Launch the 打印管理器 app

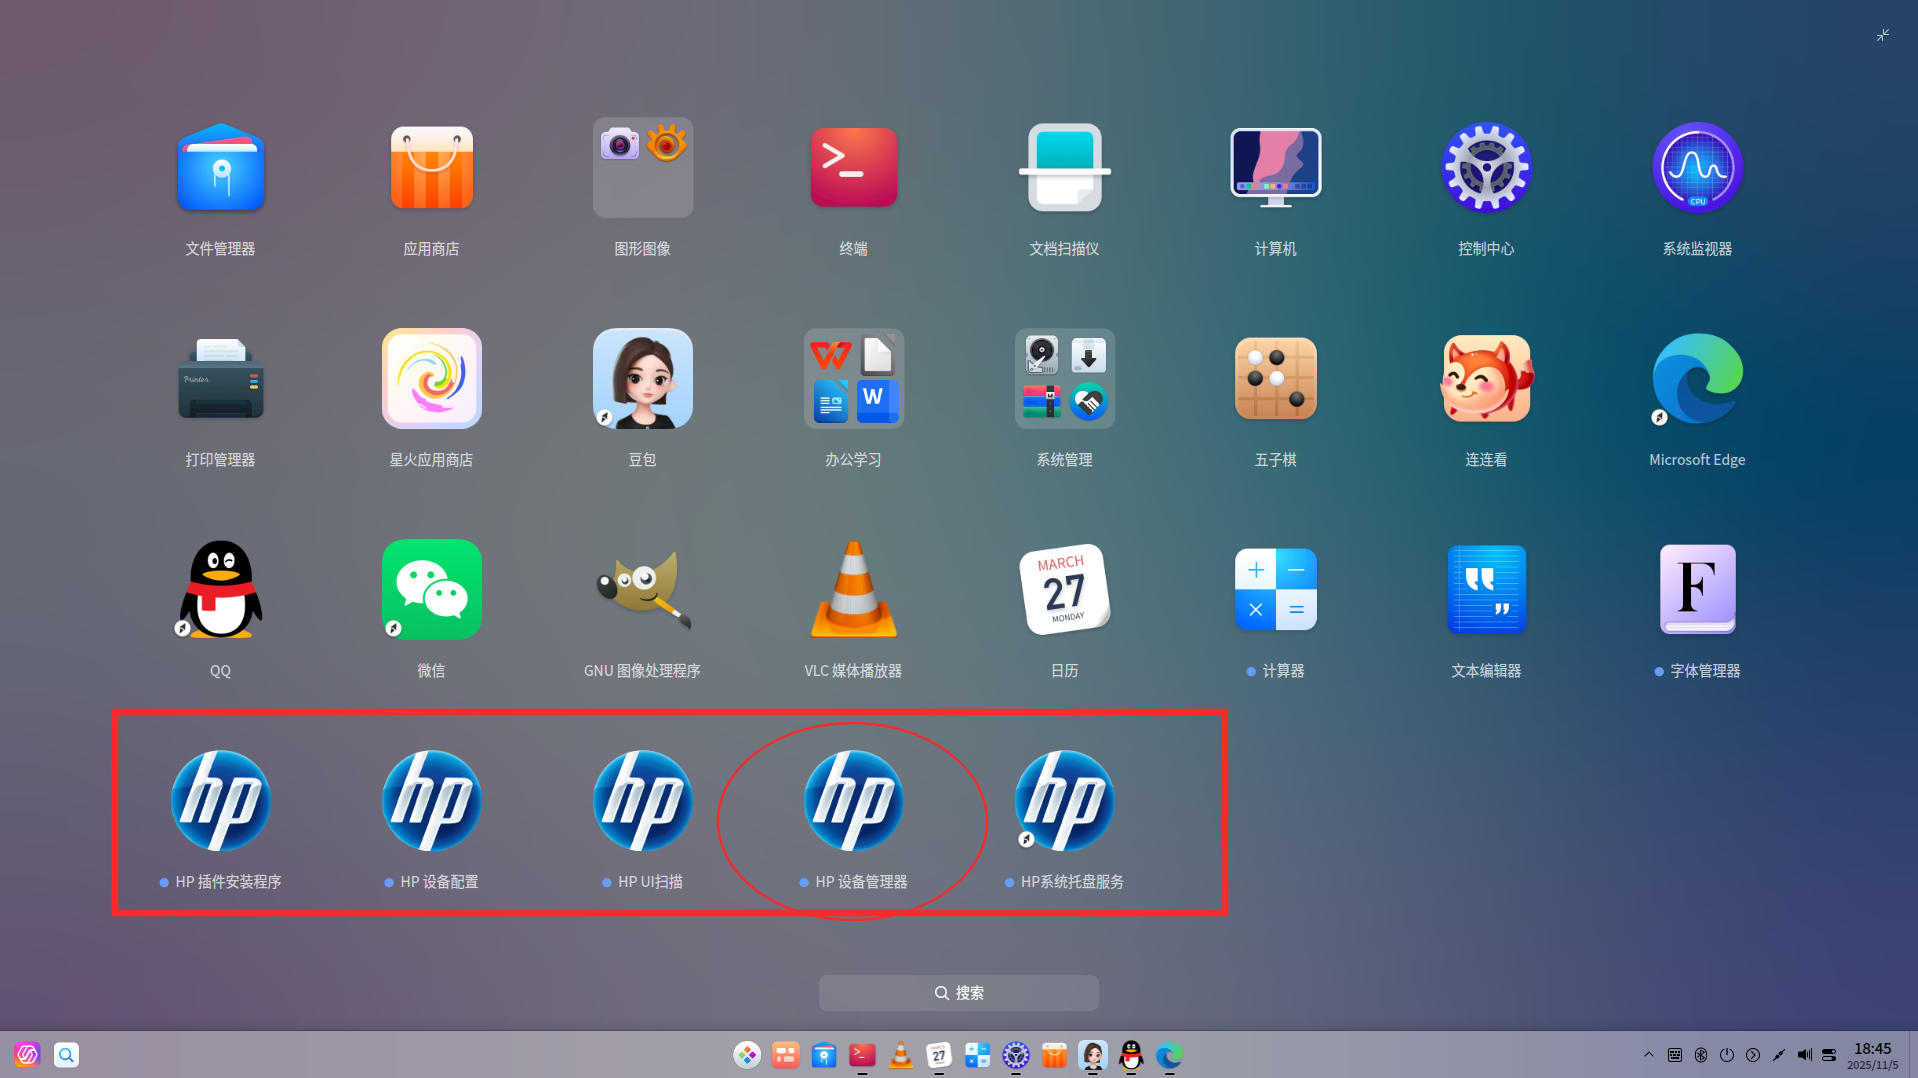(220, 379)
